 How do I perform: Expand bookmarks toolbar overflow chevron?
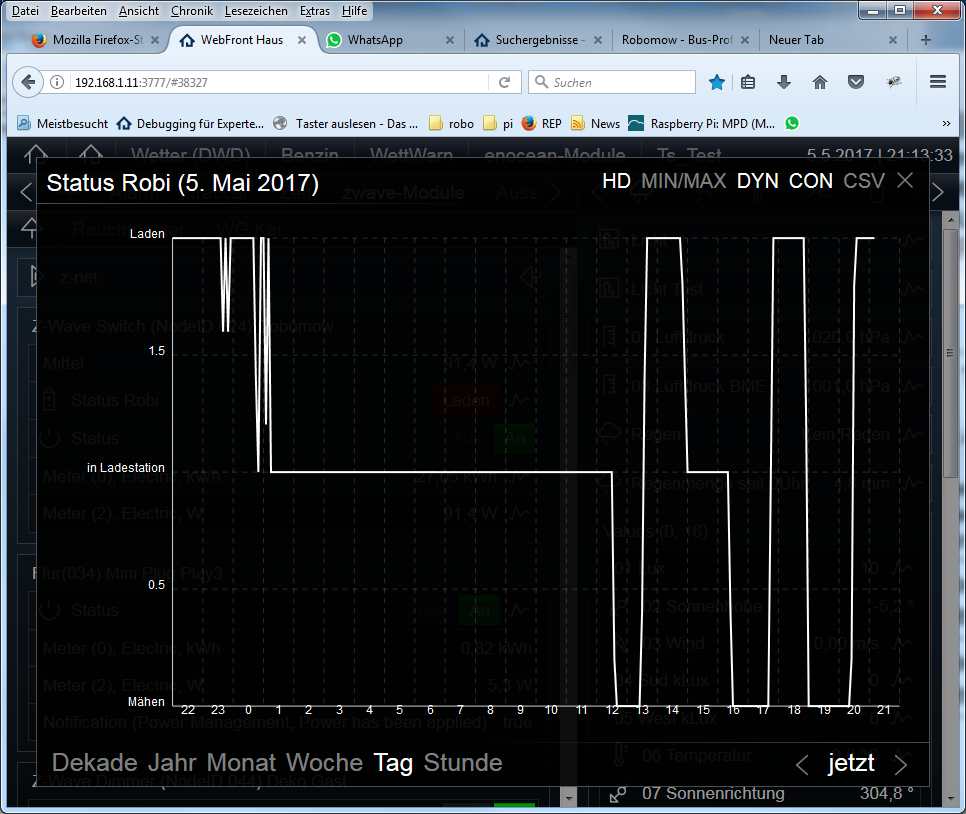click(x=946, y=123)
